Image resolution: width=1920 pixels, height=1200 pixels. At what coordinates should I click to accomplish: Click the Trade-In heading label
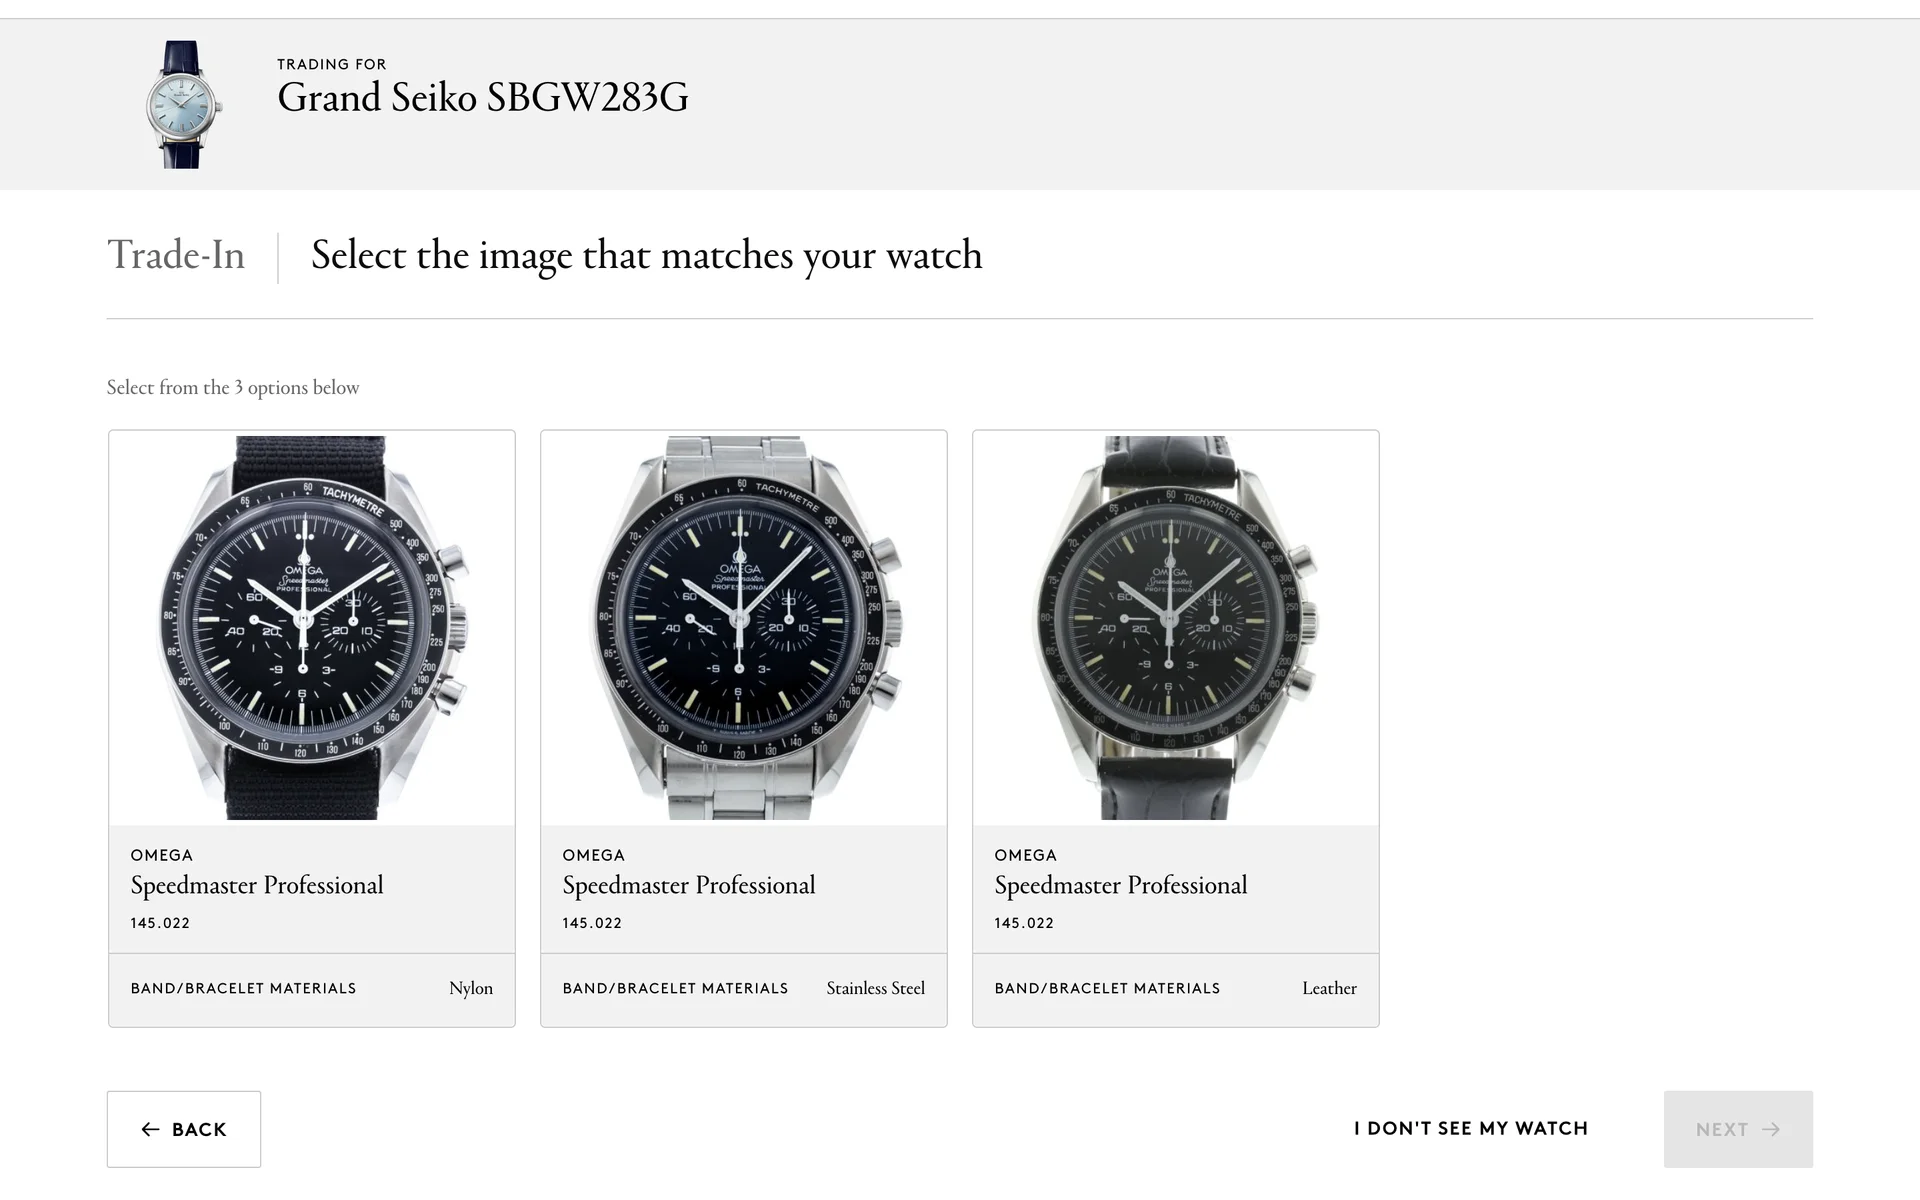pos(176,255)
